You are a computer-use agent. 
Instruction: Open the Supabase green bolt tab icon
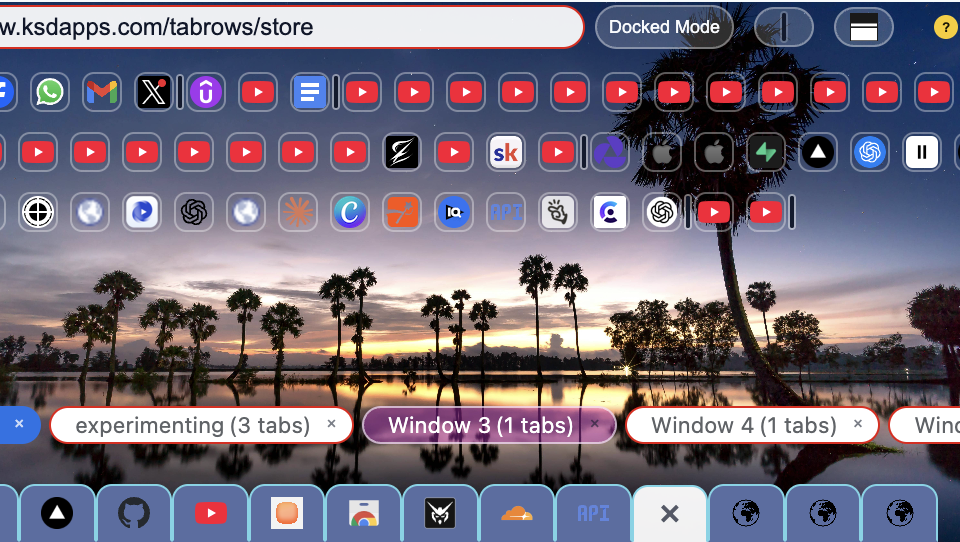click(766, 153)
